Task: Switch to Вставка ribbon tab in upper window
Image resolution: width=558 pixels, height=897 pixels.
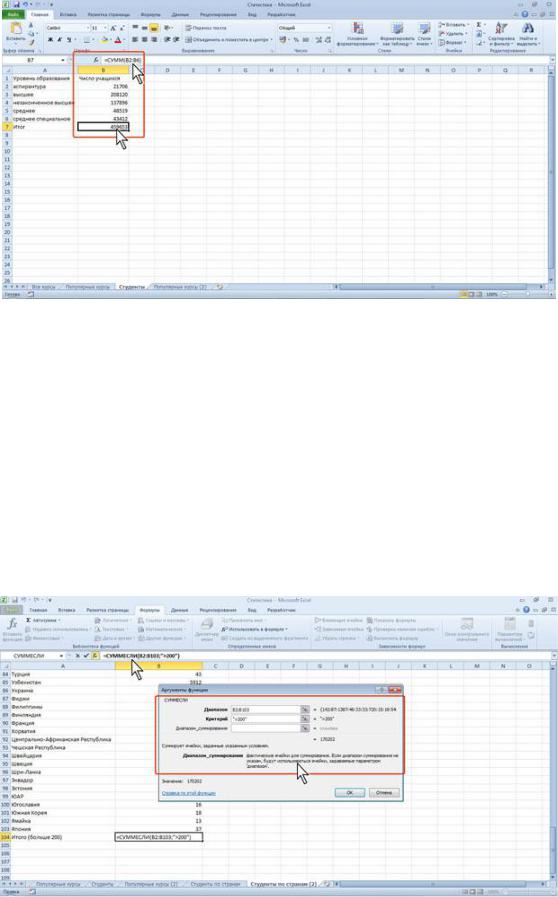Action: (68, 14)
